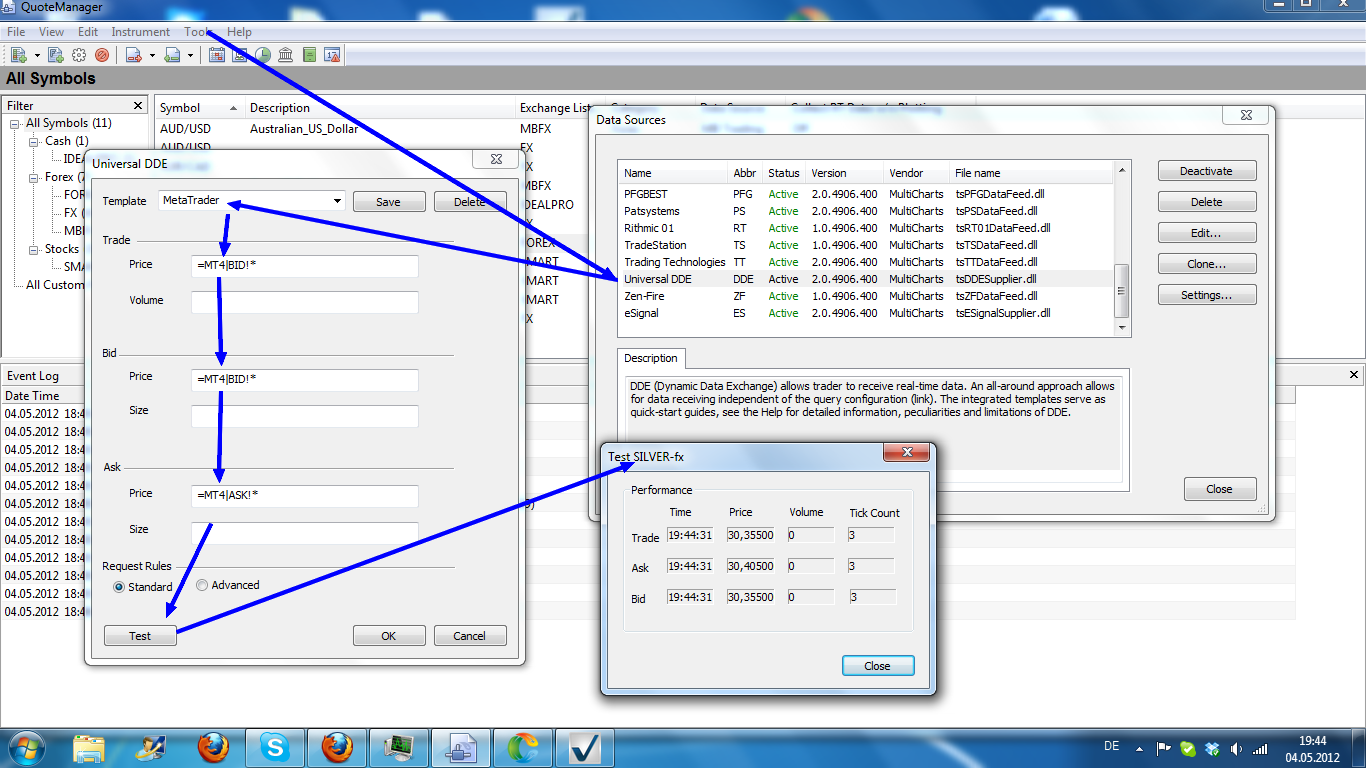The height and width of the screenshot is (768, 1366).
Task: Click the green book toolbar icon
Action: pyautogui.click(x=310, y=55)
